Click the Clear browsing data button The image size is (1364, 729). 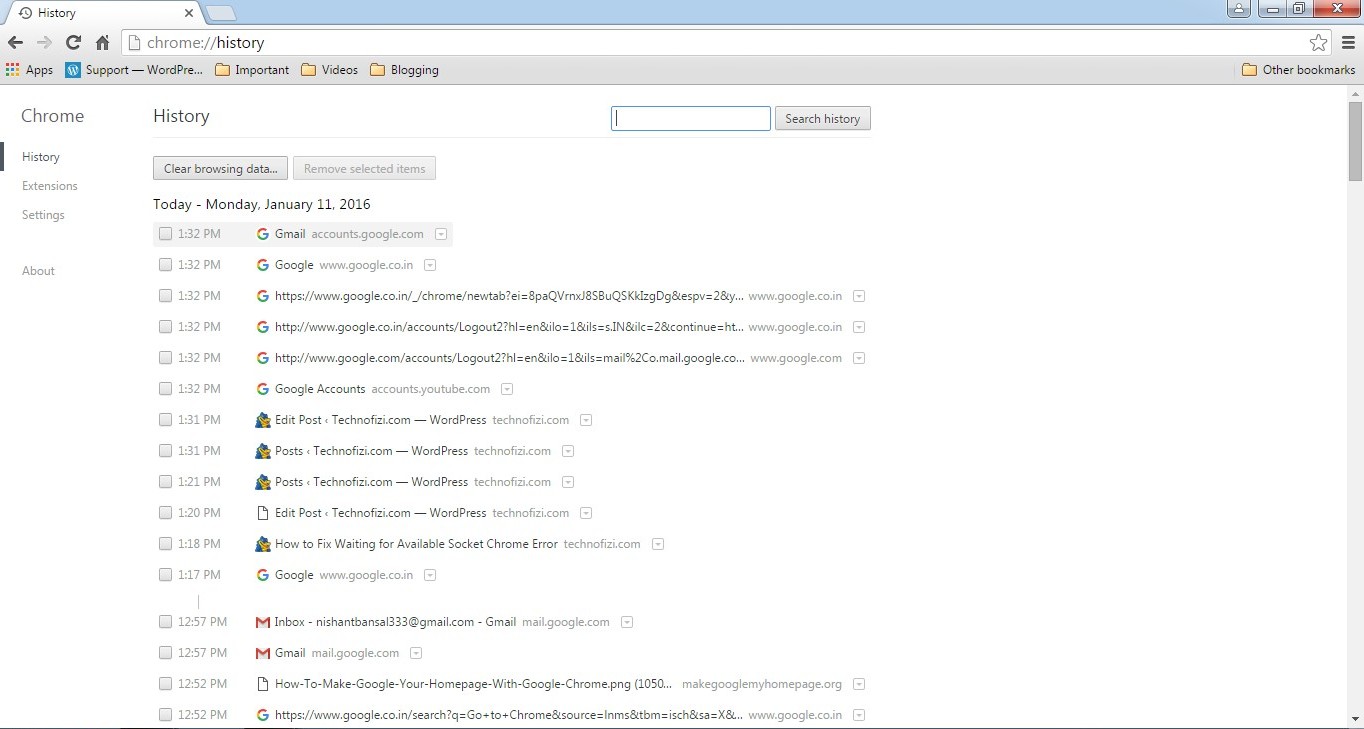click(x=221, y=169)
